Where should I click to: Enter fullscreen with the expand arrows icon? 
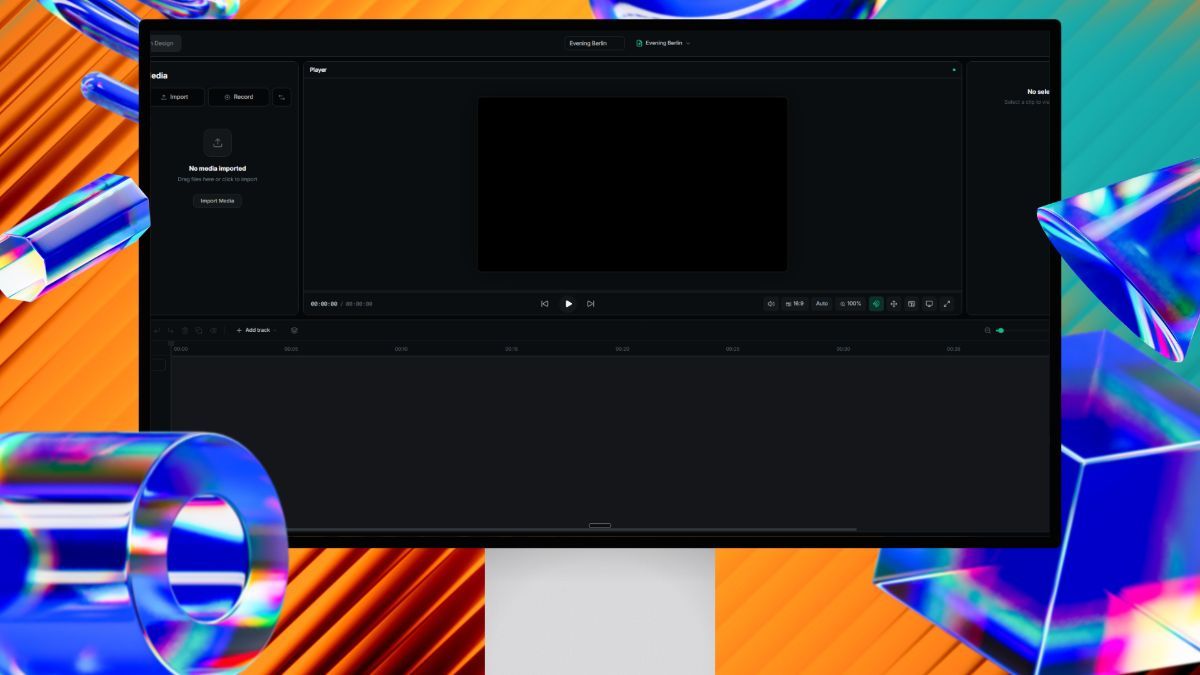[x=947, y=304]
